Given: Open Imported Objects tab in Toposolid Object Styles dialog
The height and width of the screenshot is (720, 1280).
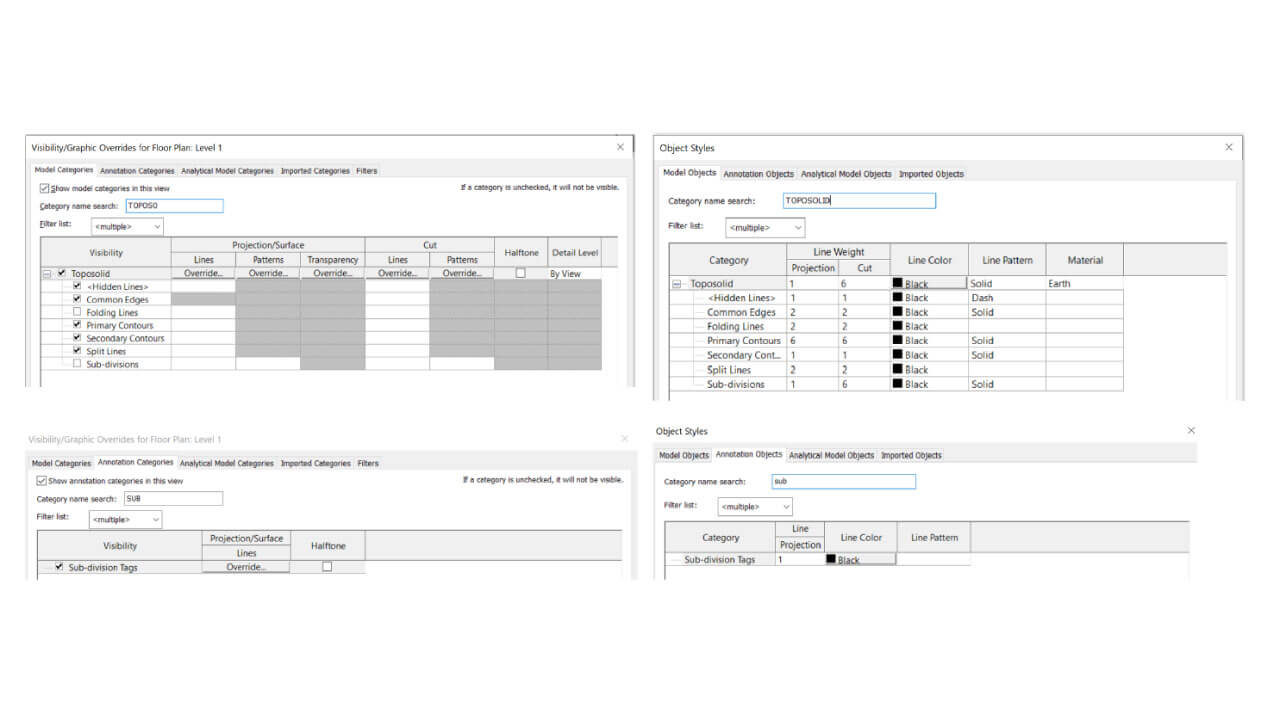Looking at the screenshot, I should (931, 174).
